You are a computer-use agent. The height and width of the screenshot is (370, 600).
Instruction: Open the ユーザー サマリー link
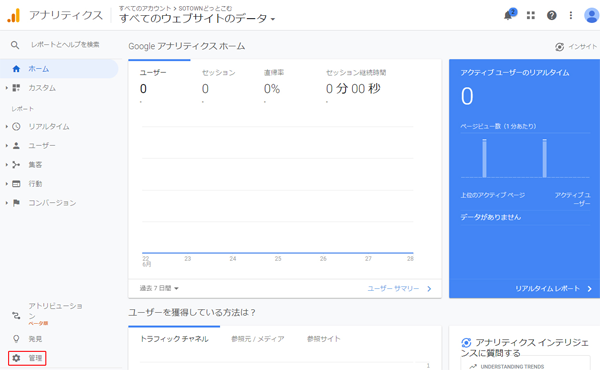tap(399, 289)
